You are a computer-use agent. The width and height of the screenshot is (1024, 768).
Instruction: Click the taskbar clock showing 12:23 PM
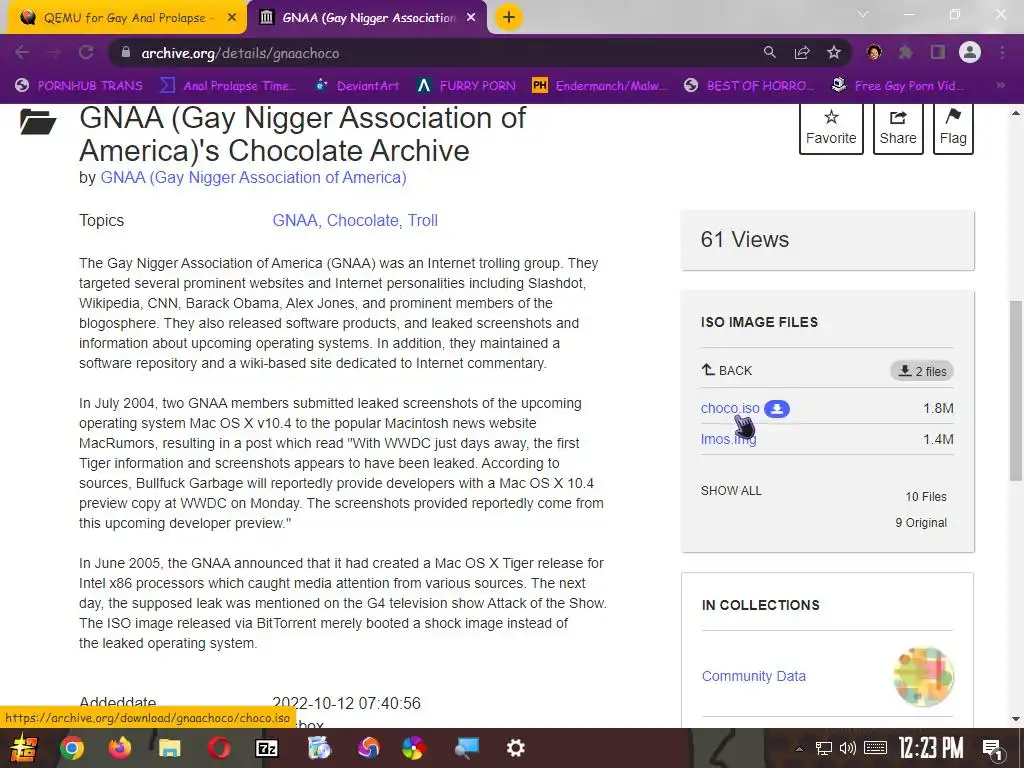coord(931,748)
